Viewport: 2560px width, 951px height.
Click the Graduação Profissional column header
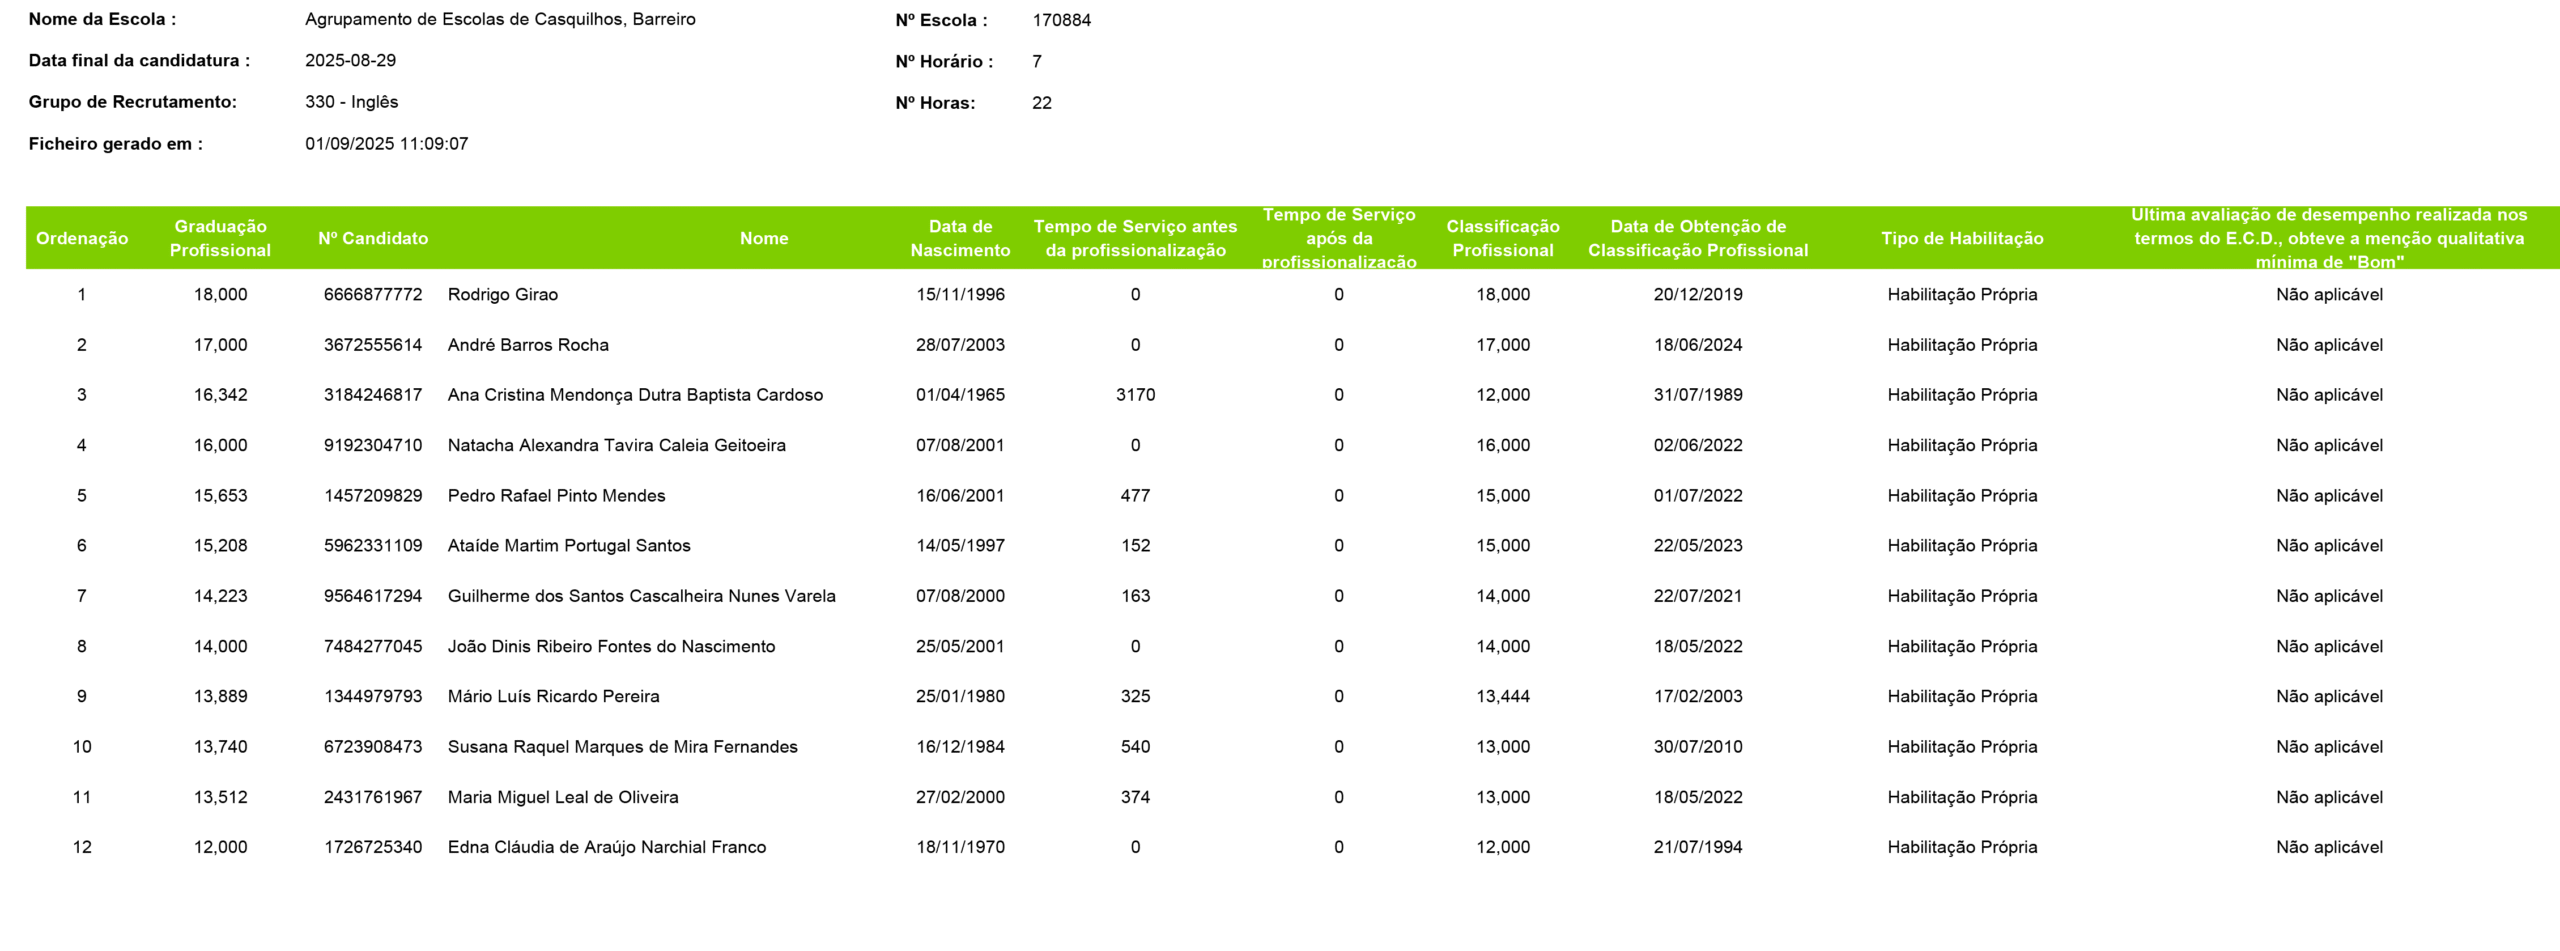(220, 238)
